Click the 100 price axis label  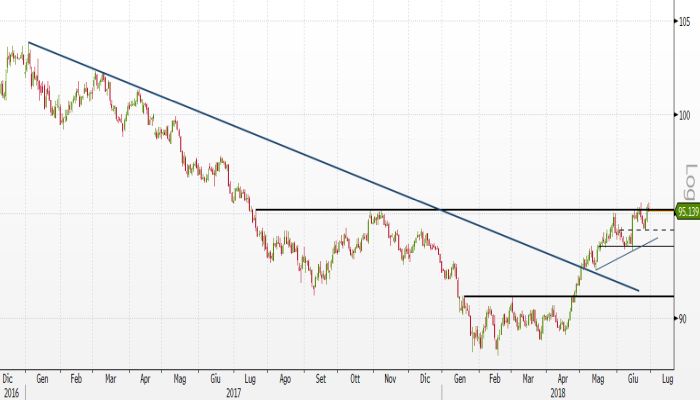pos(686,114)
